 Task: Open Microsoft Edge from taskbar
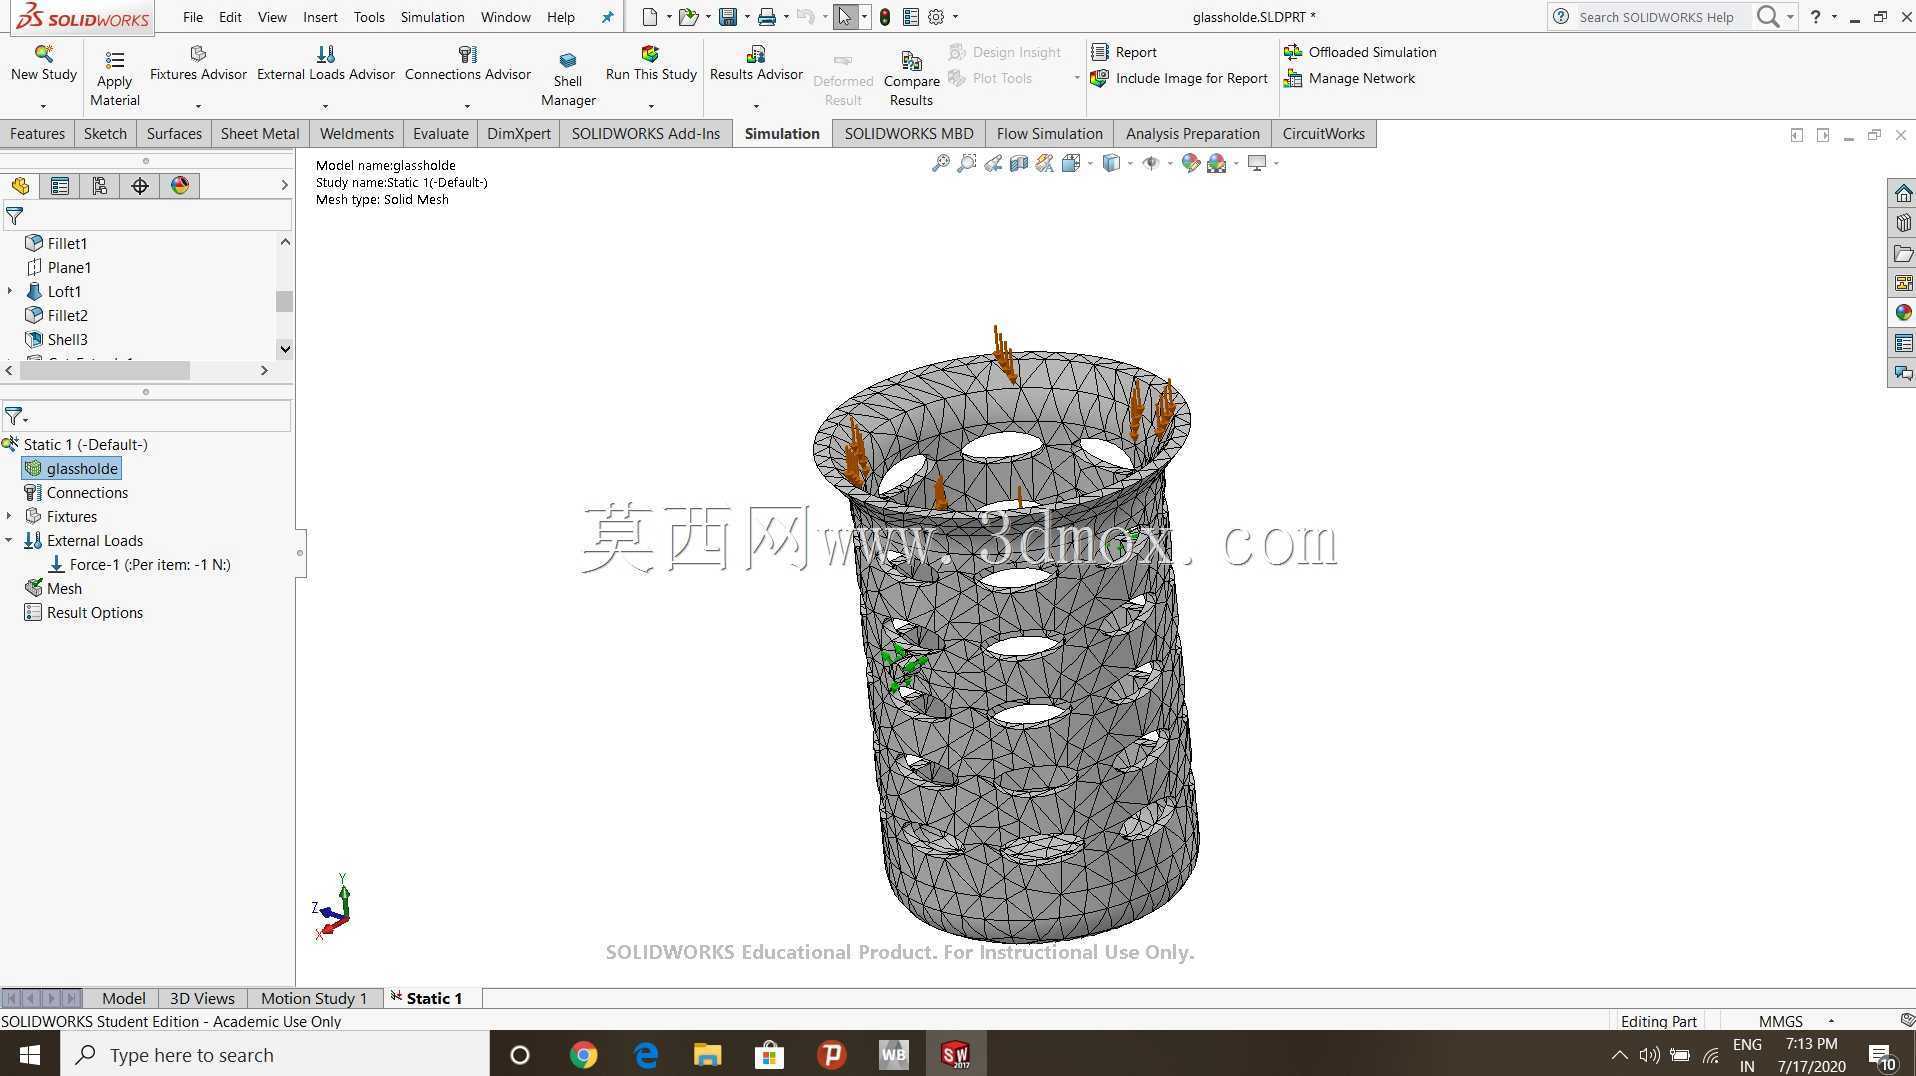[x=646, y=1055]
